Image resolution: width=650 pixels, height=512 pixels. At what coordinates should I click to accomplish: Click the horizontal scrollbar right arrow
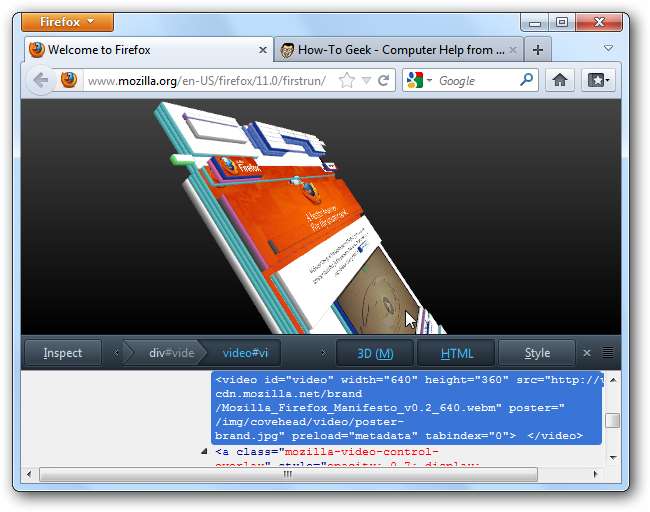[595, 474]
